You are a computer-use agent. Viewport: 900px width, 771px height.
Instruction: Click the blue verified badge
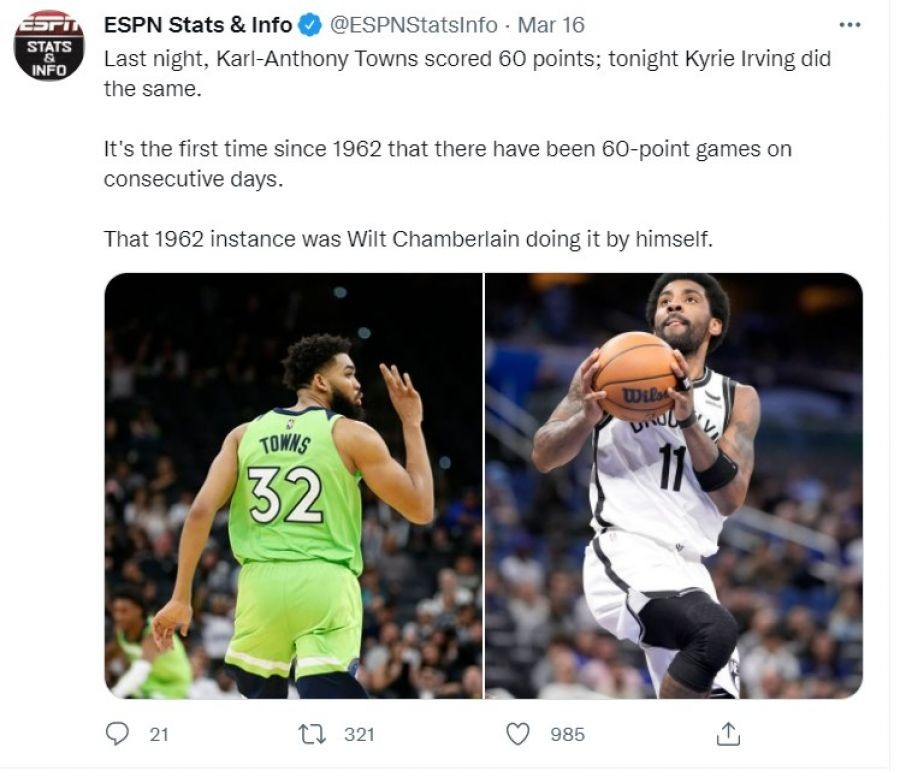(311, 25)
